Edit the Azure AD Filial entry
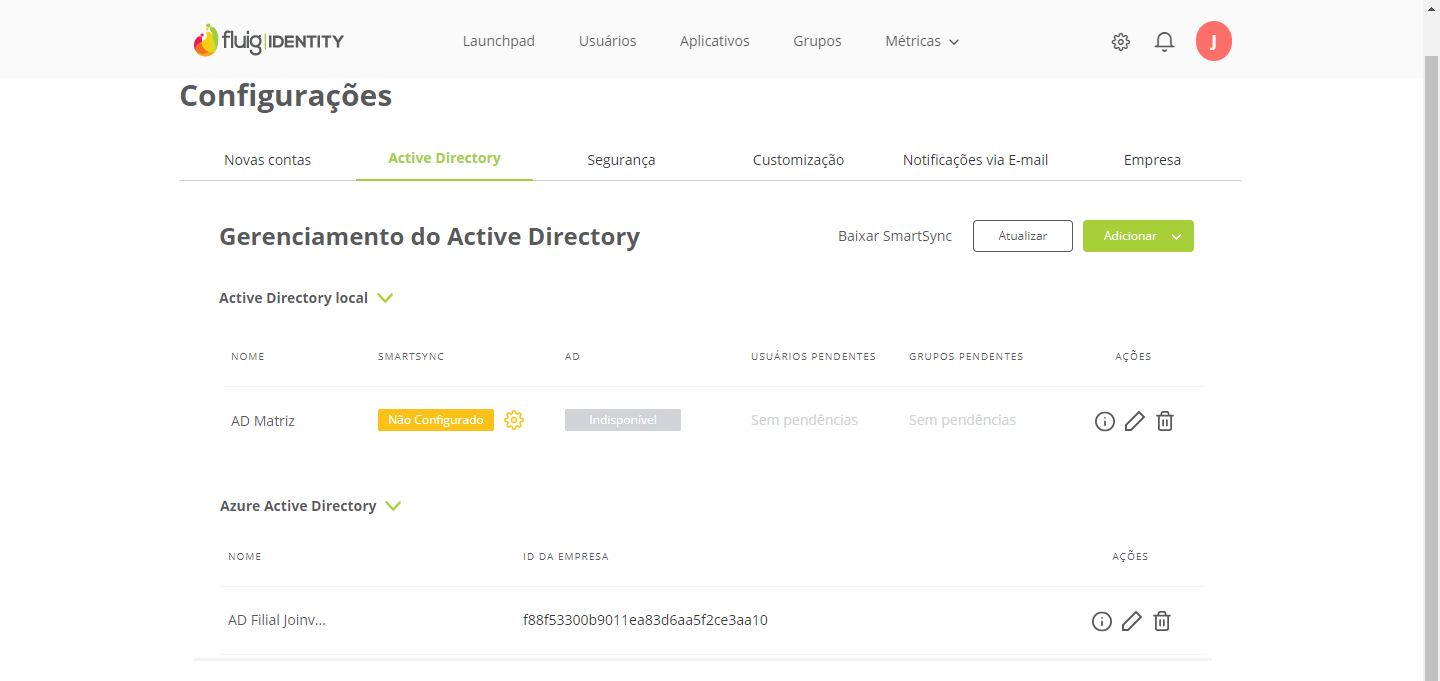Viewport: 1440px width, 681px height. tap(1131, 621)
